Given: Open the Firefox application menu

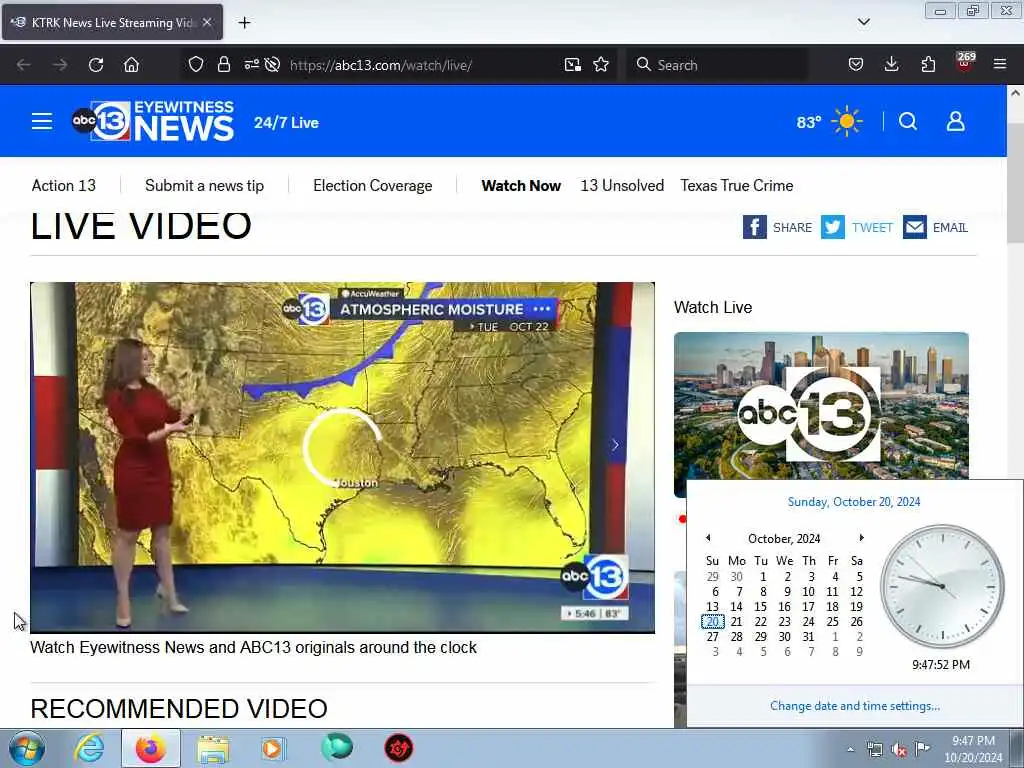Looking at the screenshot, I should (1000, 64).
